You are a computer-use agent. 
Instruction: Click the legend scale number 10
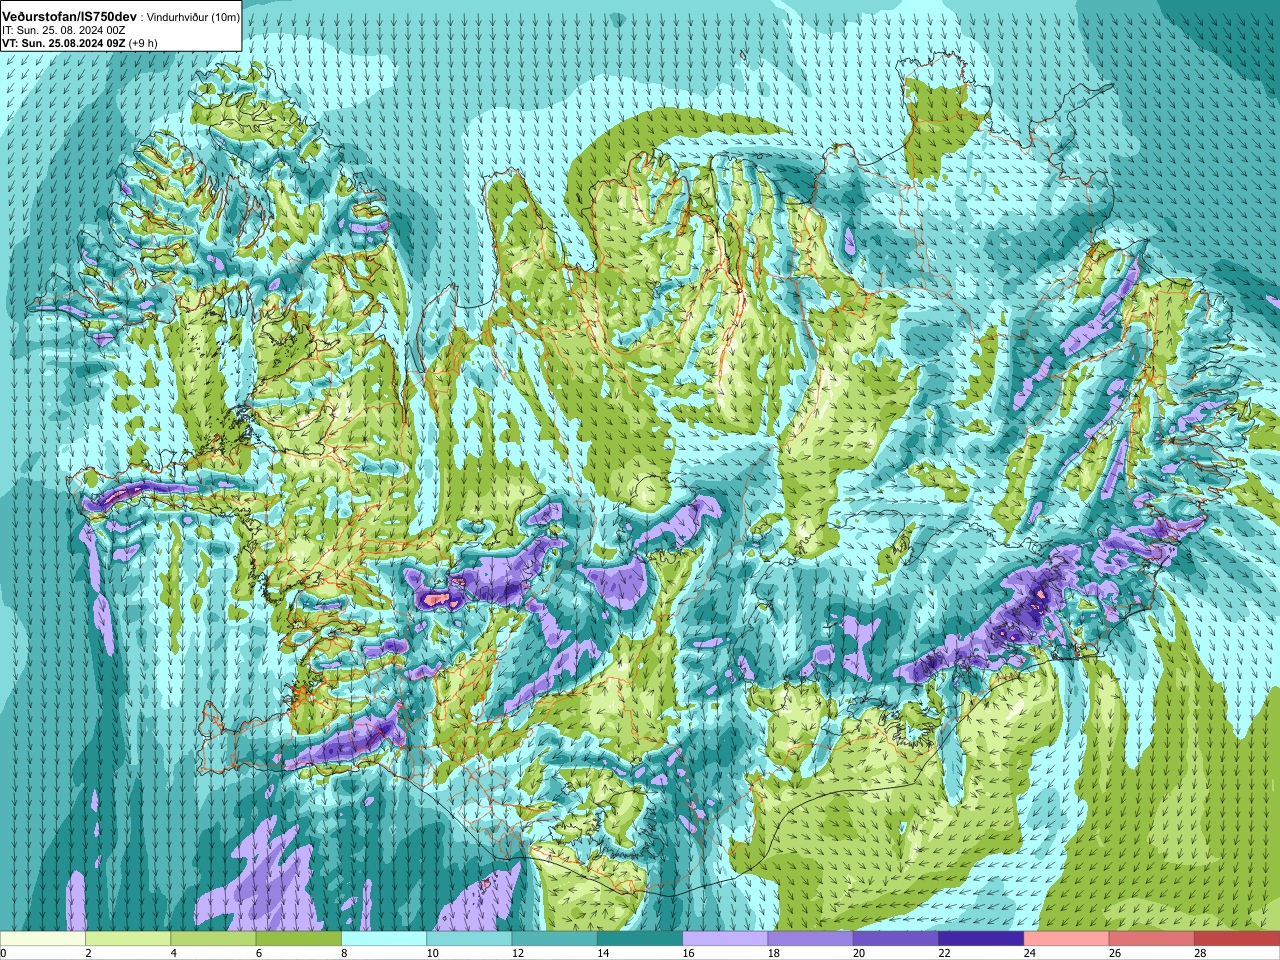pos(432,953)
